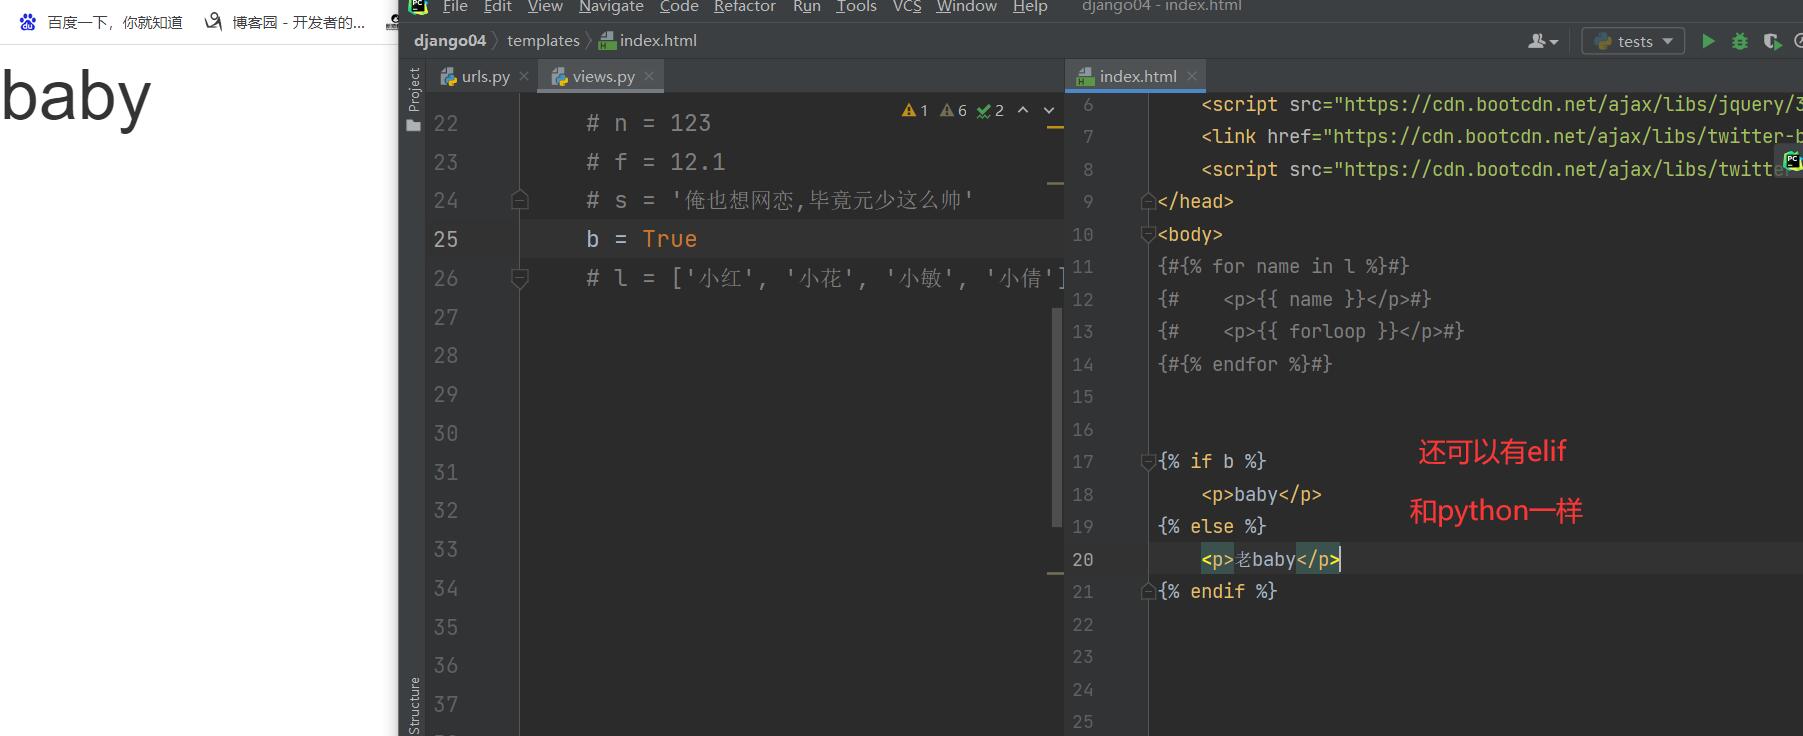Click the yellow warning count indicator

915,111
